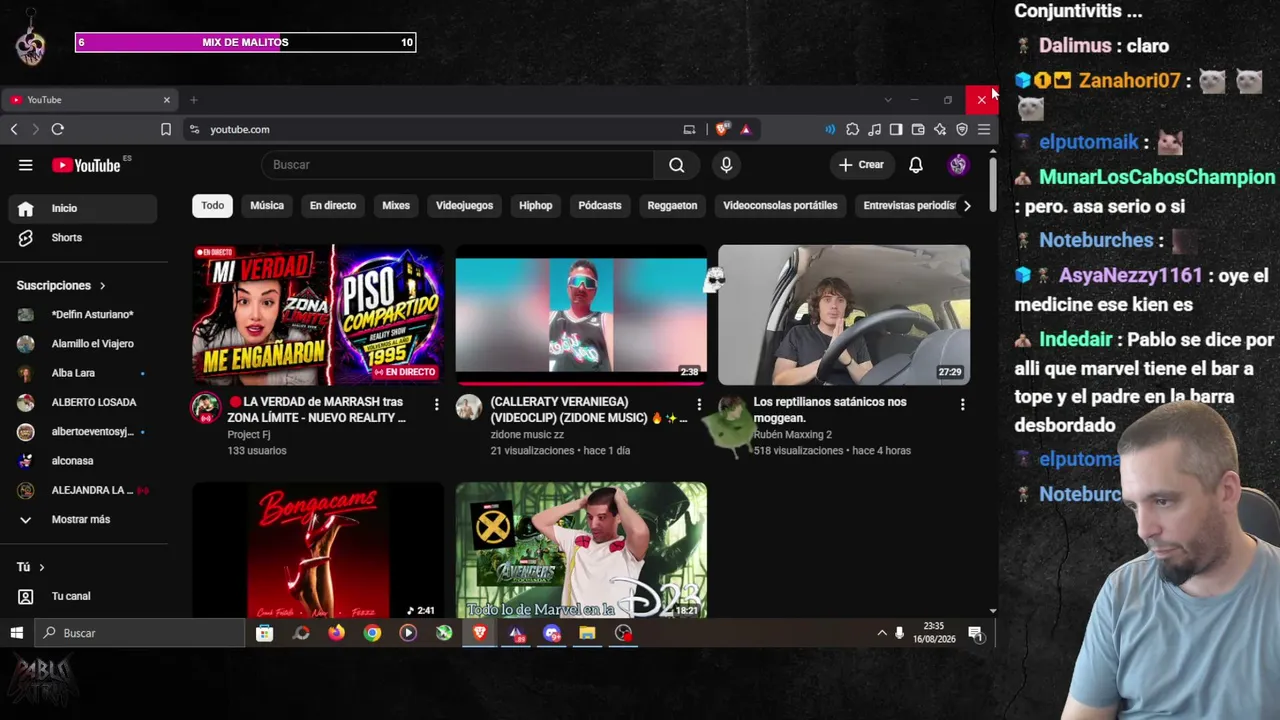Start voice search with the microphone icon
Screen dimensions: 1280x720
(727, 165)
